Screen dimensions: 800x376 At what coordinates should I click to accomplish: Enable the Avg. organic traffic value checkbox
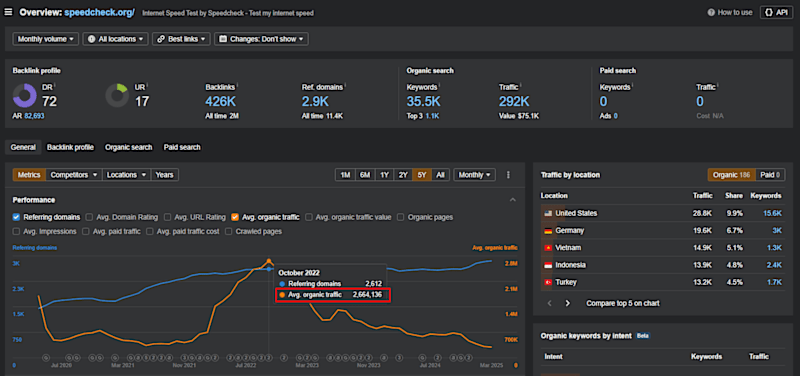point(309,217)
